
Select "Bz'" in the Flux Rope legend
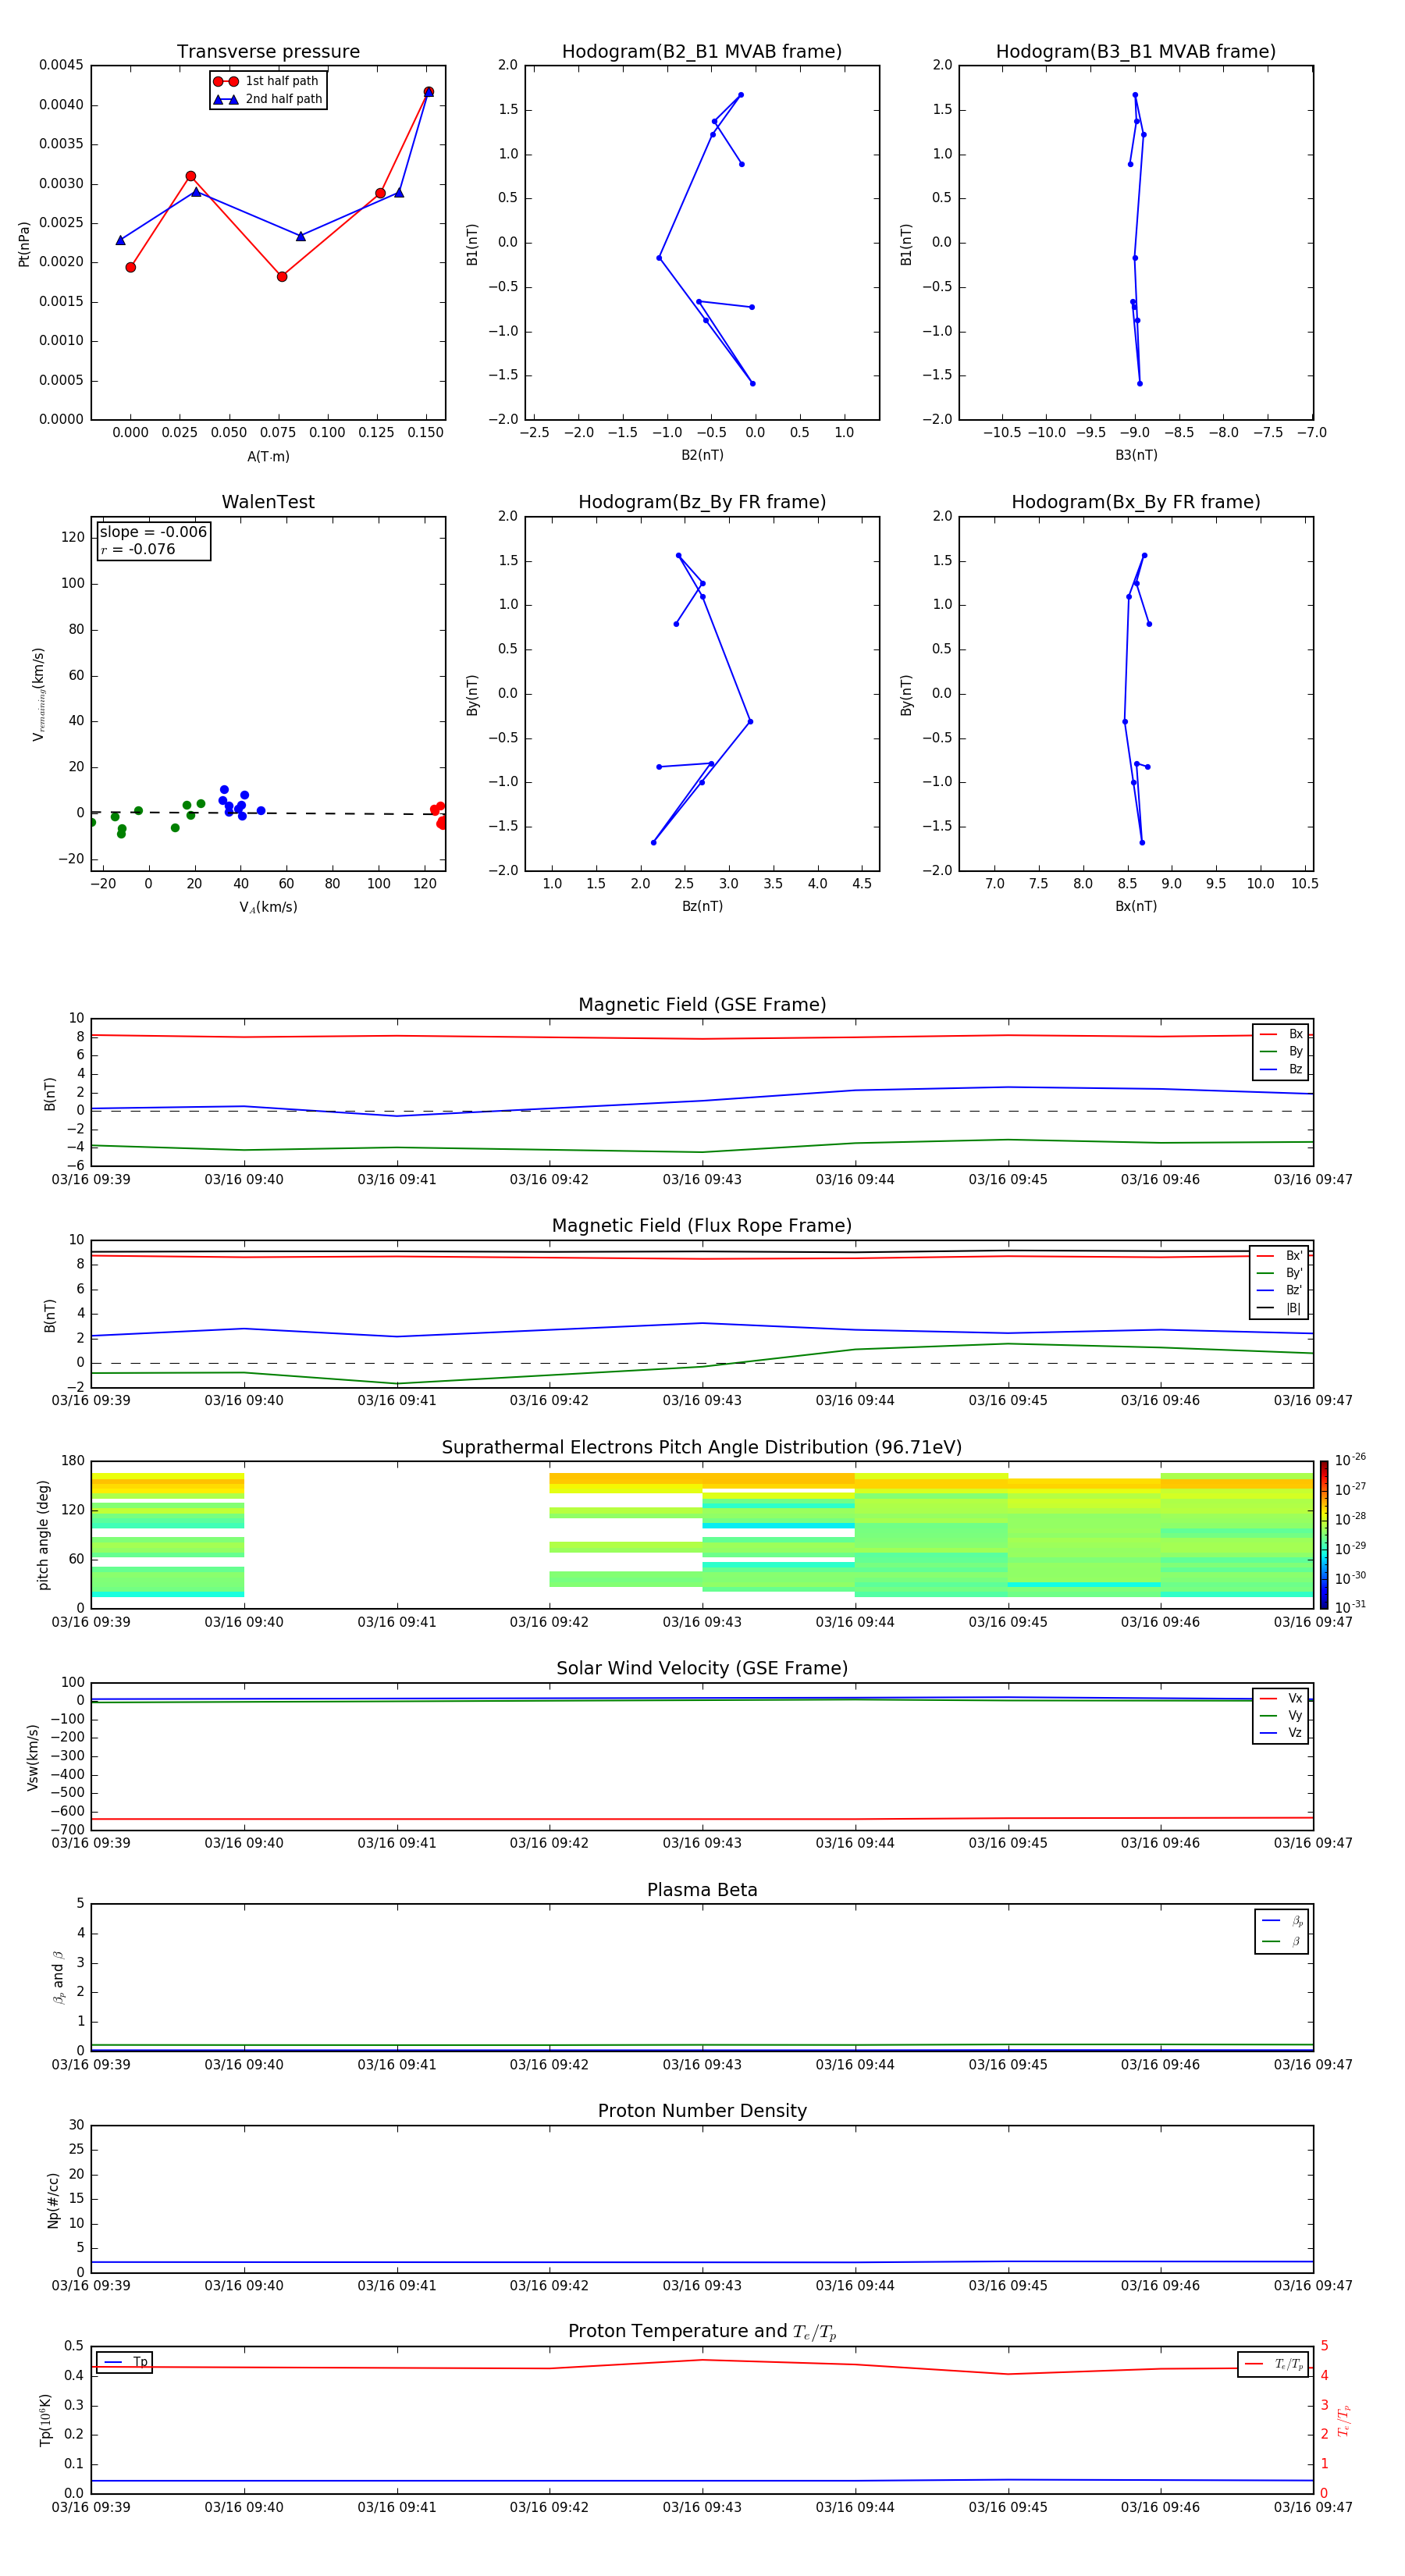point(1280,1290)
